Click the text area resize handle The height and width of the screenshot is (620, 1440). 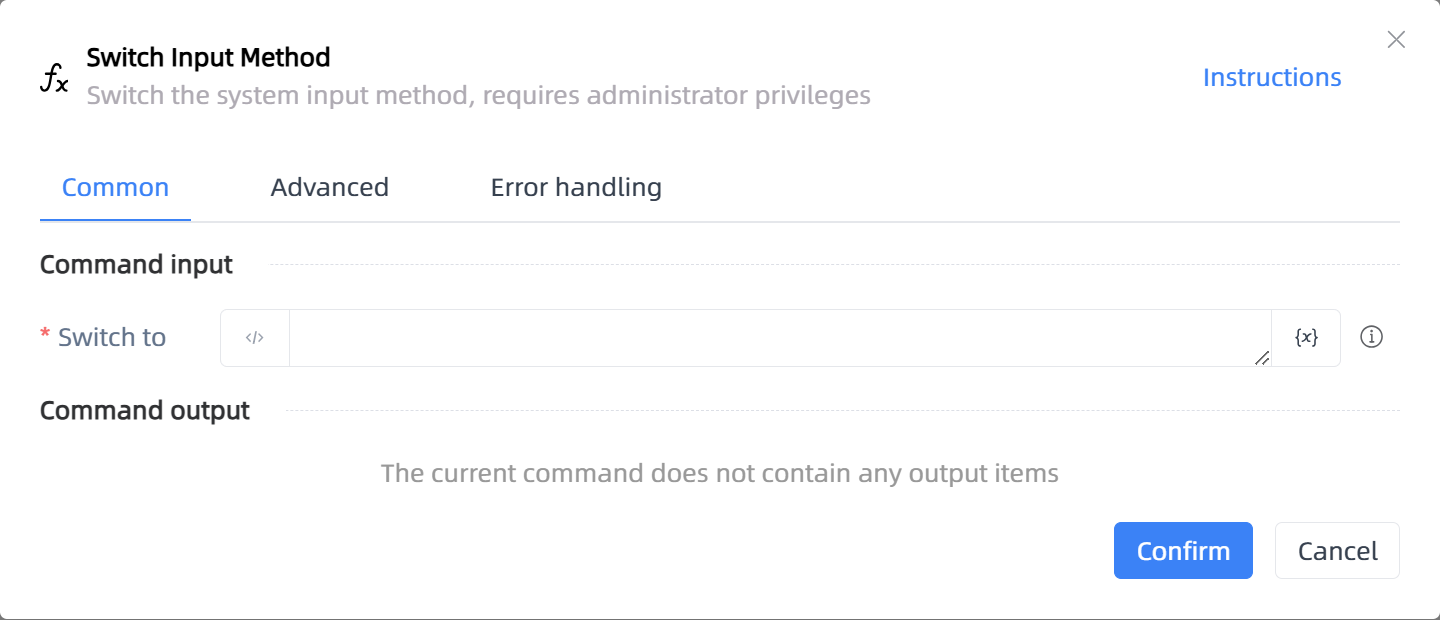[1262, 358]
